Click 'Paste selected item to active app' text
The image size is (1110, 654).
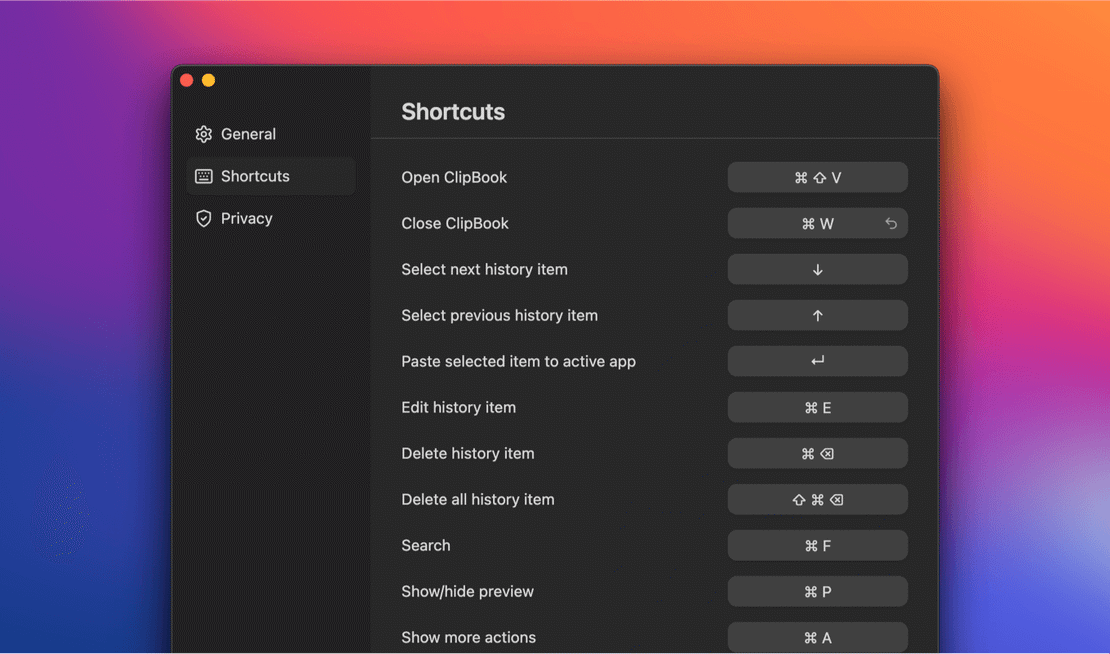pos(518,362)
